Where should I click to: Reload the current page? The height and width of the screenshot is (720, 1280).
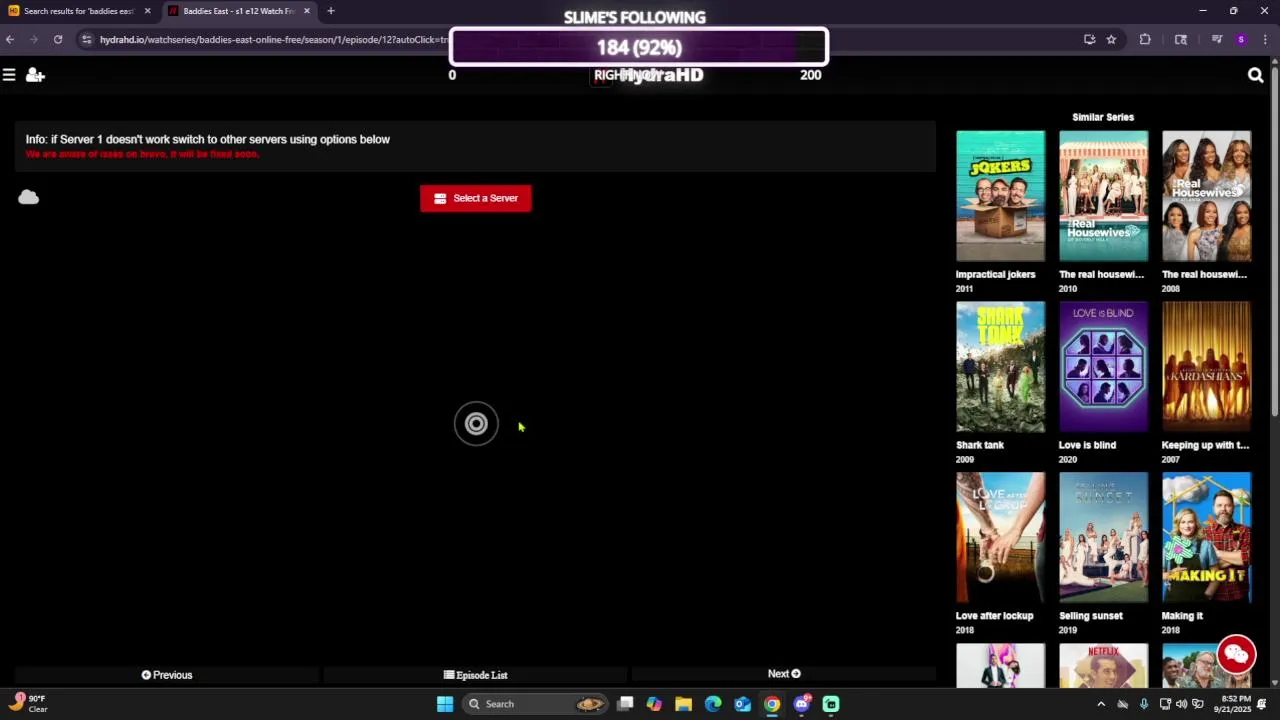coord(58,39)
